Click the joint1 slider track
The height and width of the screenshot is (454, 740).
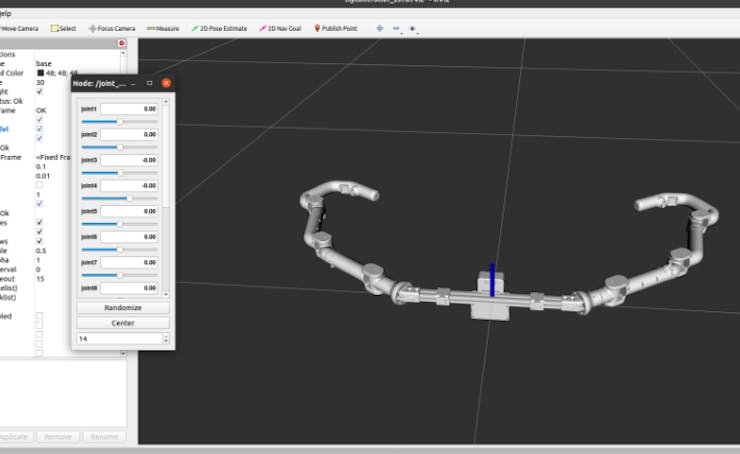pyautogui.click(x=119, y=121)
